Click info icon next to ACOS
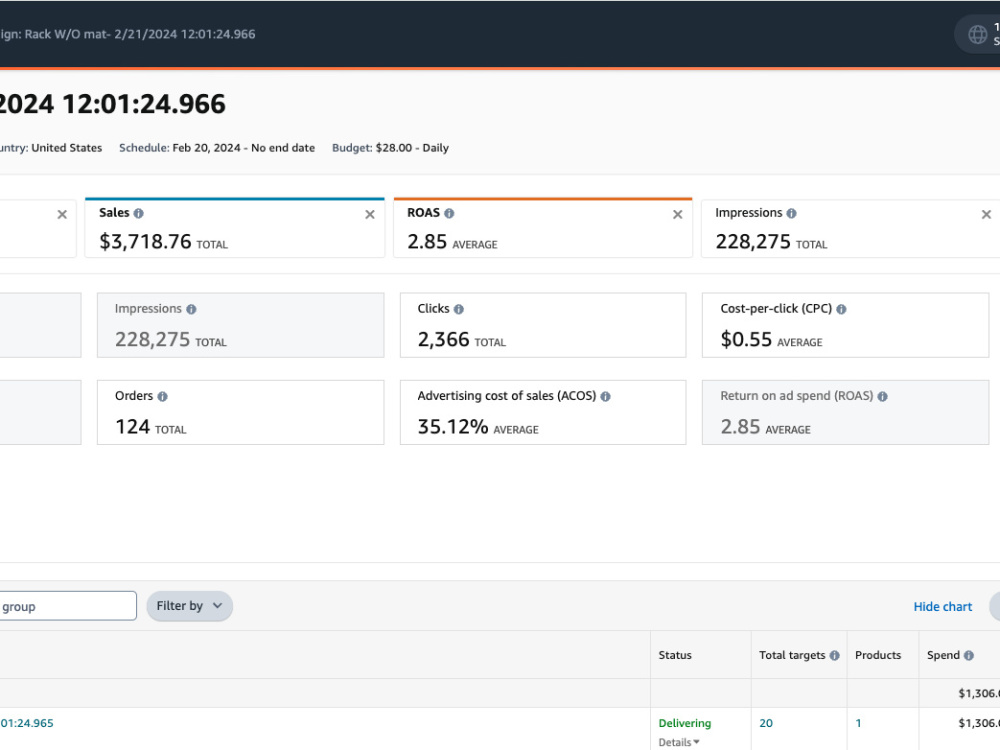 [605, 397]
